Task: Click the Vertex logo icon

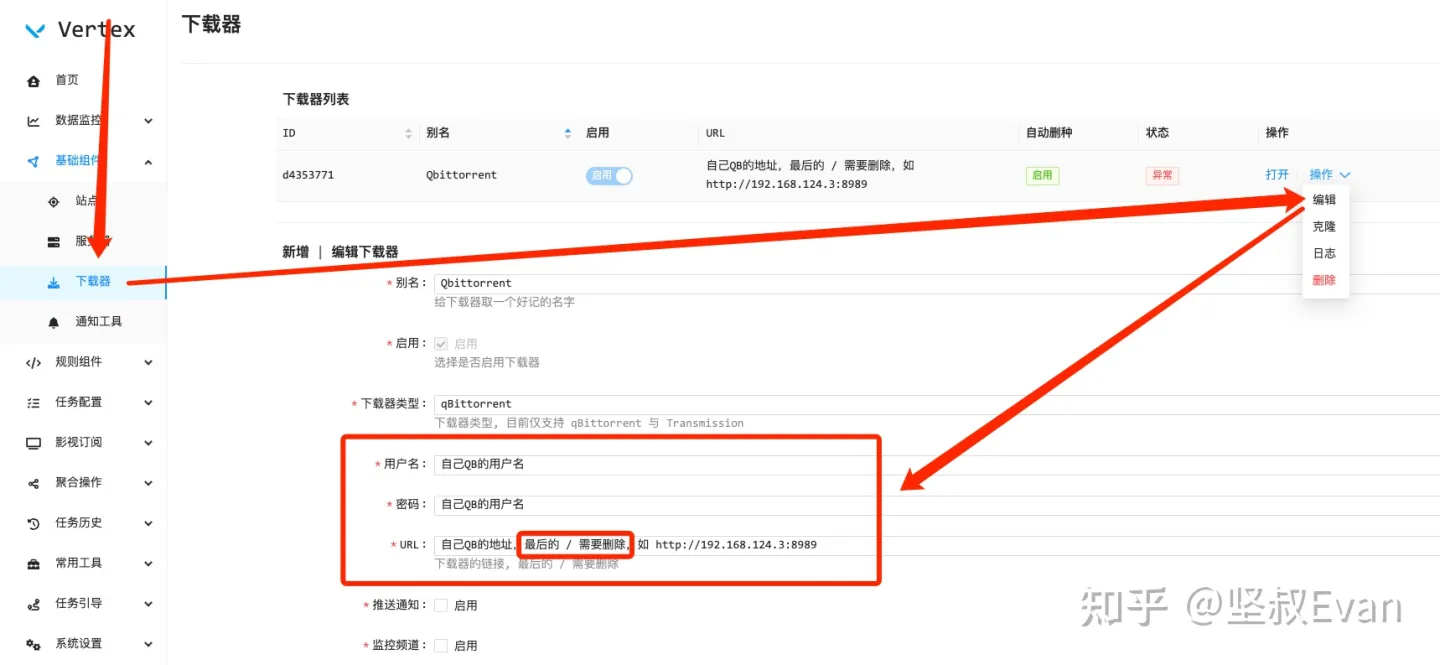Action: (35, 30)
